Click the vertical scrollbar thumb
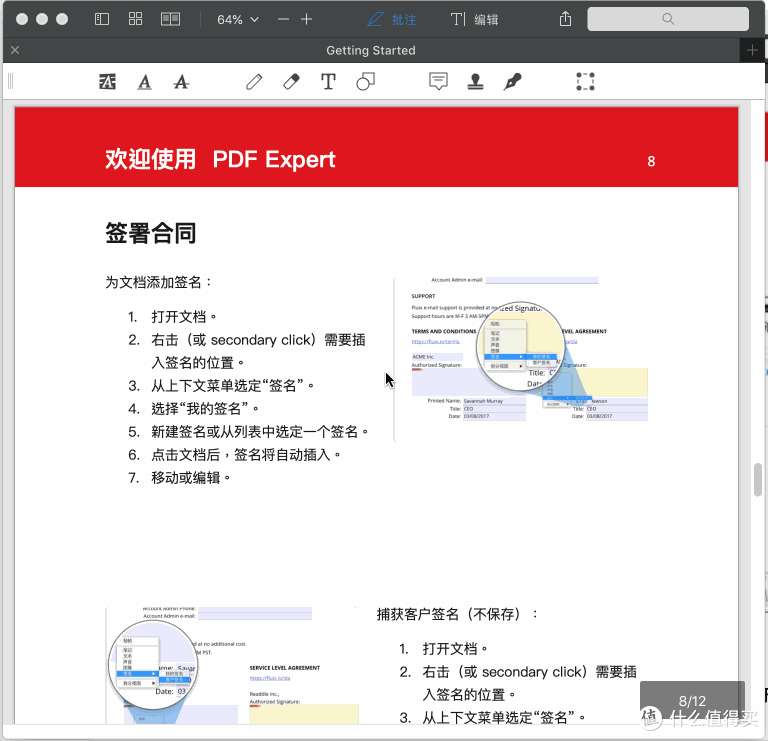This screenshot has width=768, height=741. pos(758,479)
